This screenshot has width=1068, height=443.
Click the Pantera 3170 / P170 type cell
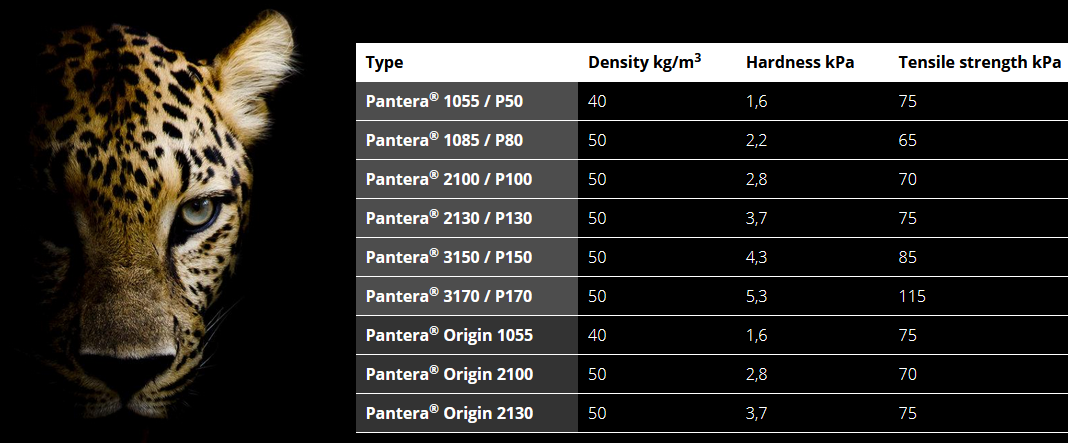coord(449,297)
